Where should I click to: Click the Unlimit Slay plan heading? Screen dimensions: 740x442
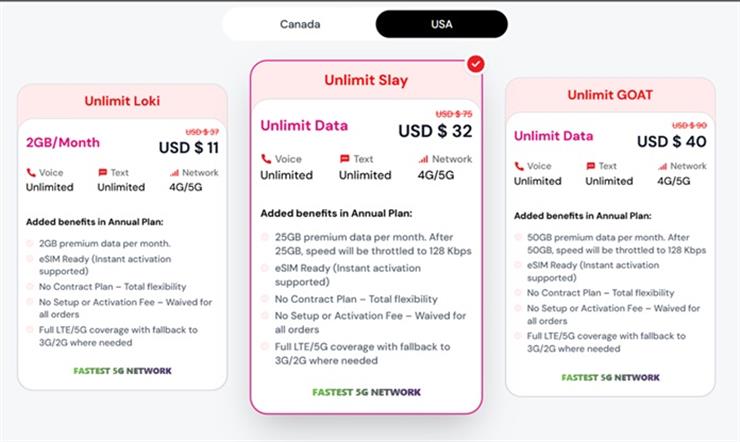click(x=365, y=80)
